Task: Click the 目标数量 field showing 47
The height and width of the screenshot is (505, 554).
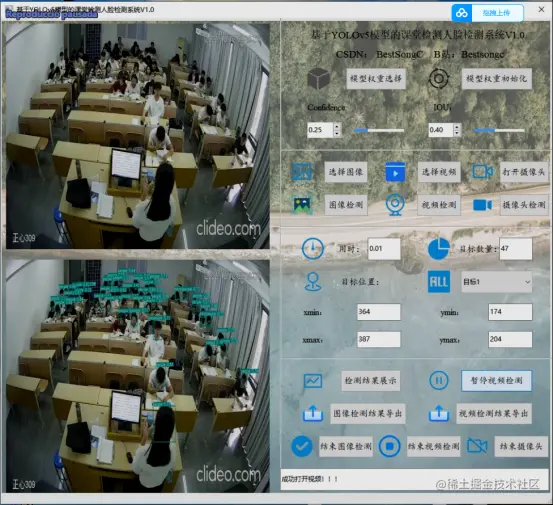Action: (515, 249)
